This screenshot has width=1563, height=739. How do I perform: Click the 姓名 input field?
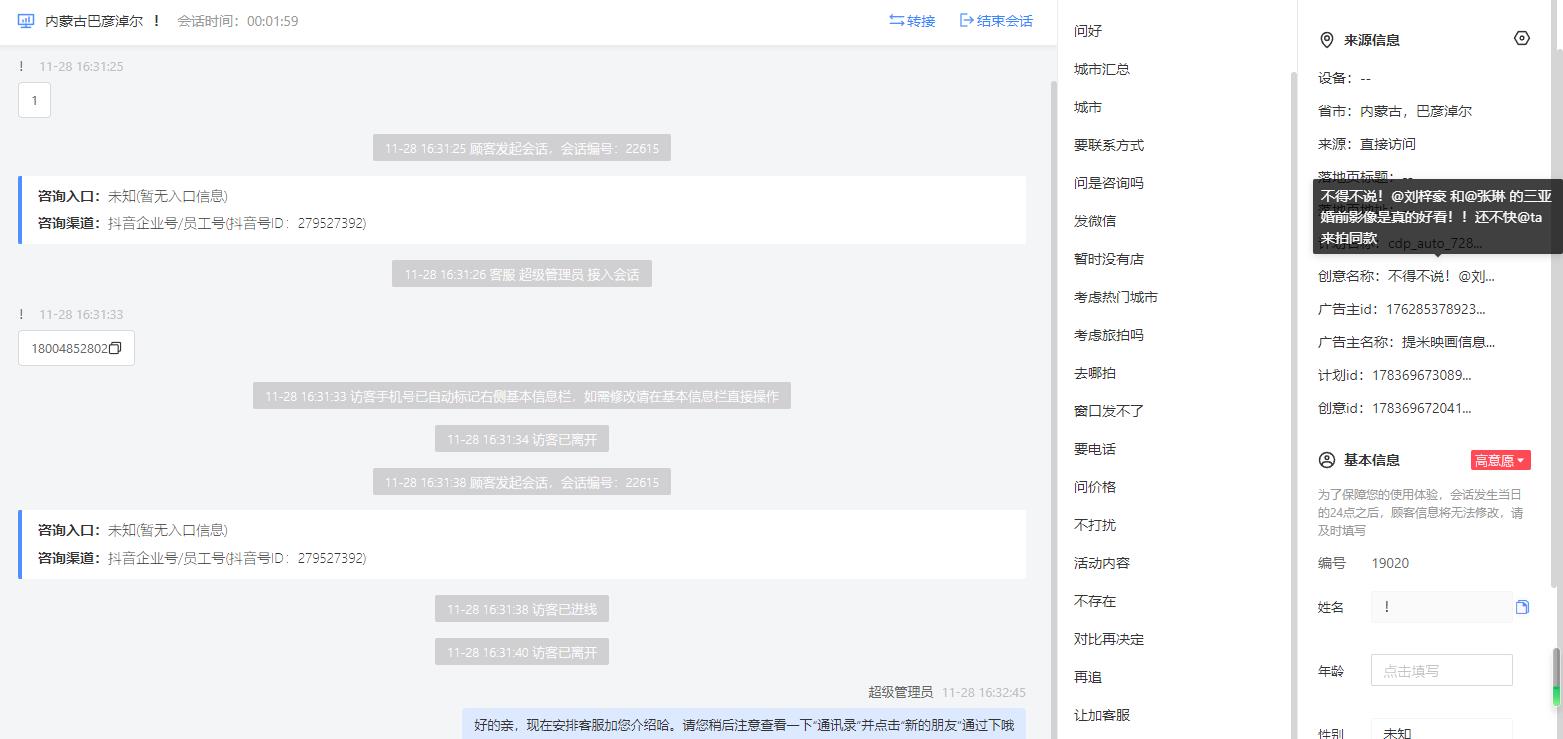point(1441,607)
